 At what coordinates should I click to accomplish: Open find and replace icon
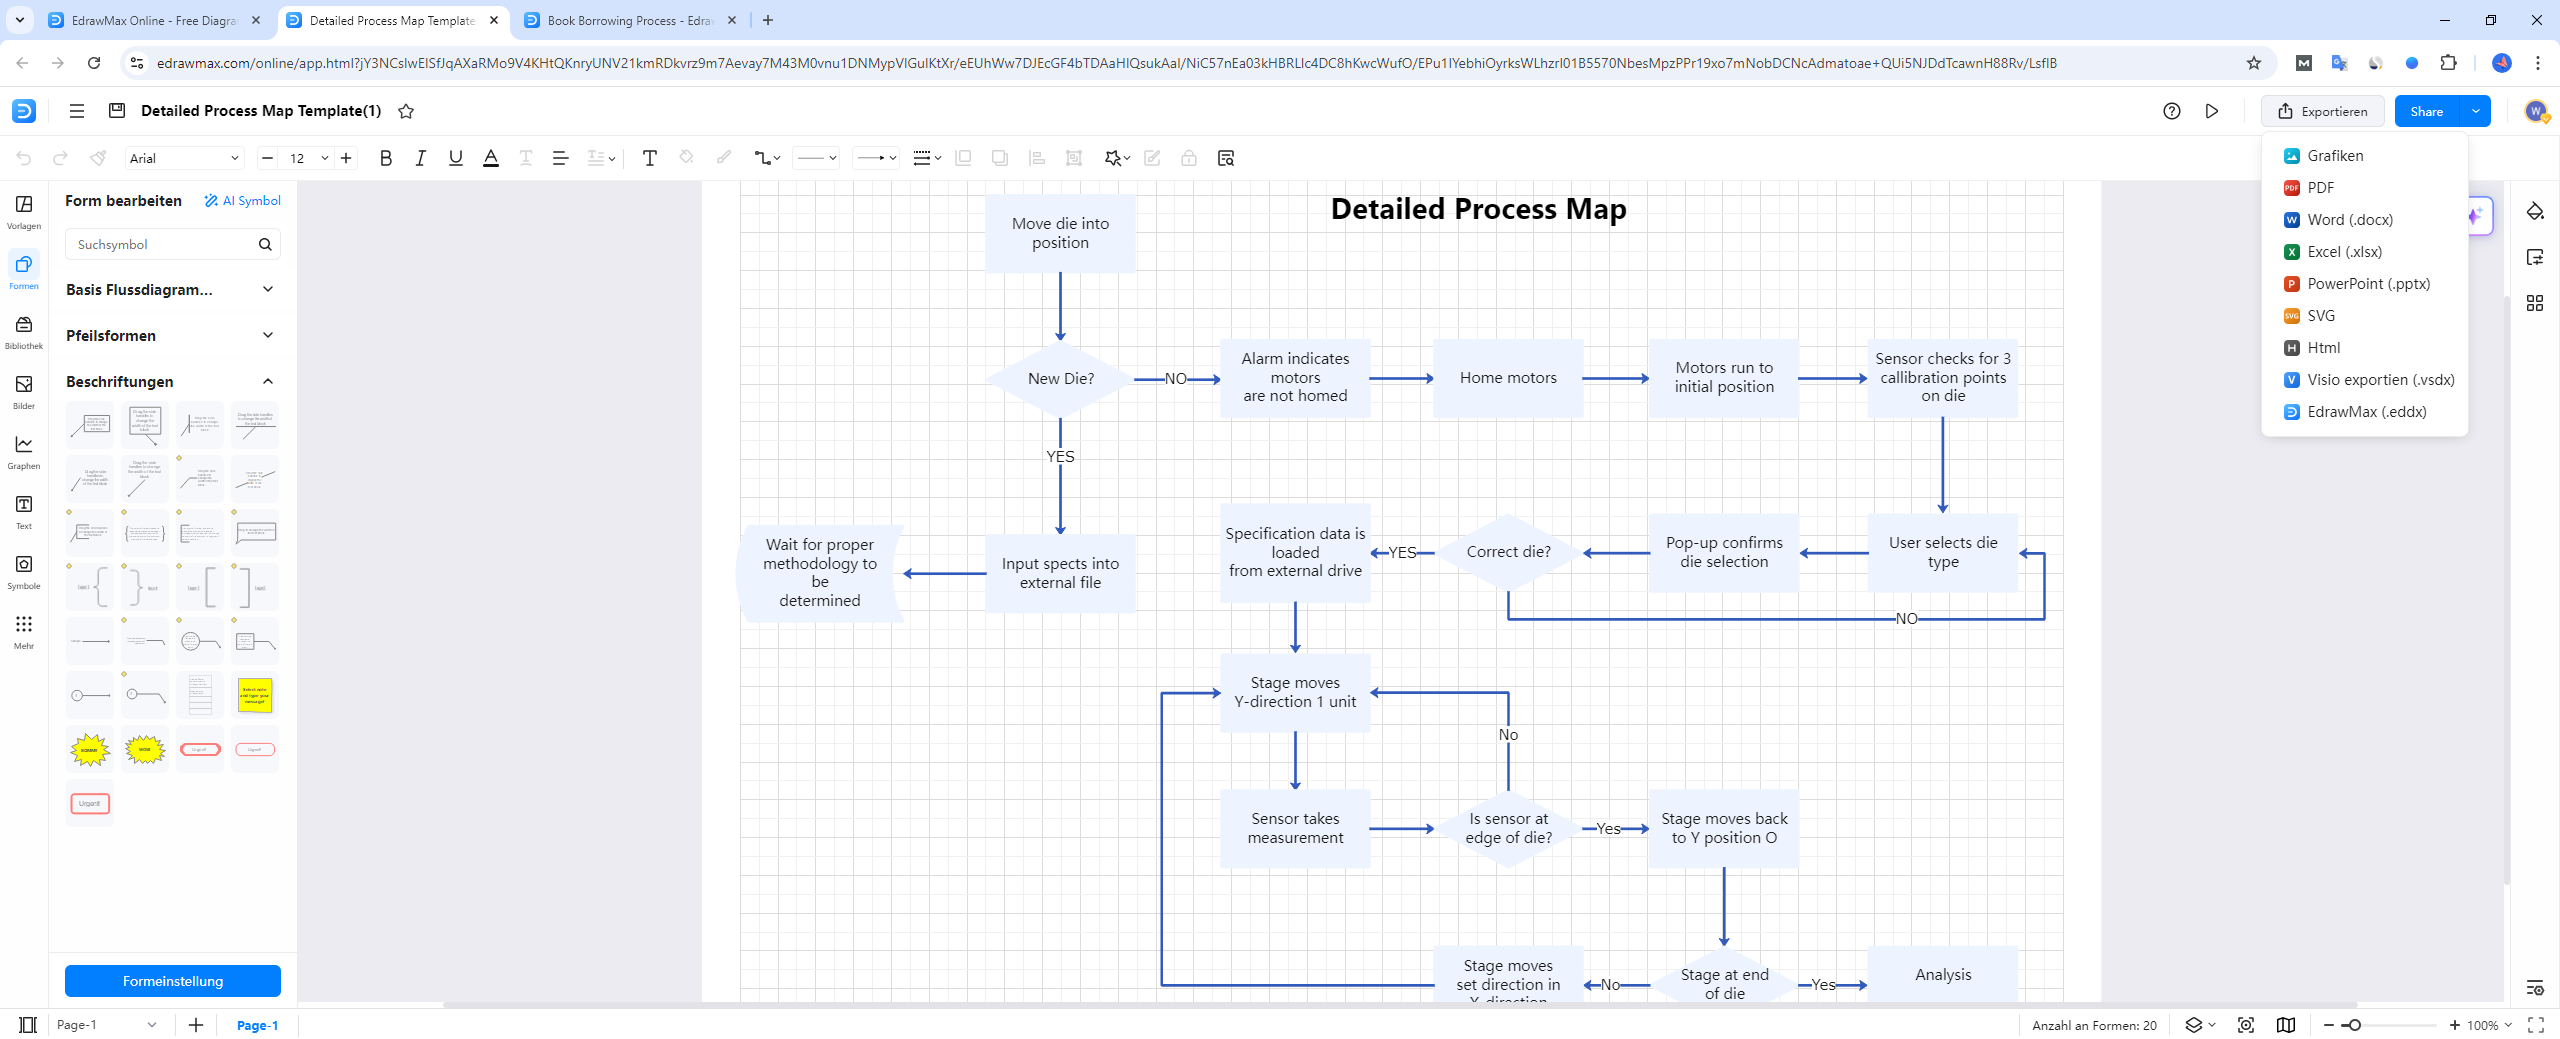(1225, 158)
